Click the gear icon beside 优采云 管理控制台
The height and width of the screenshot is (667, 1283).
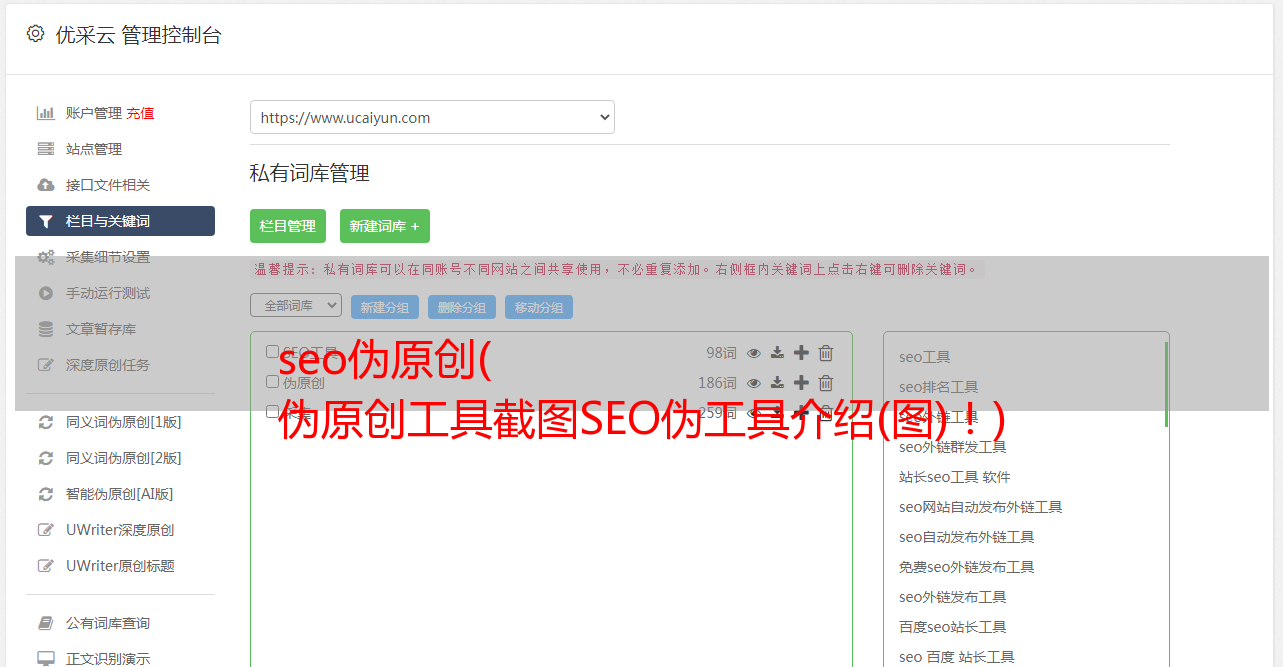coord(36,34)
